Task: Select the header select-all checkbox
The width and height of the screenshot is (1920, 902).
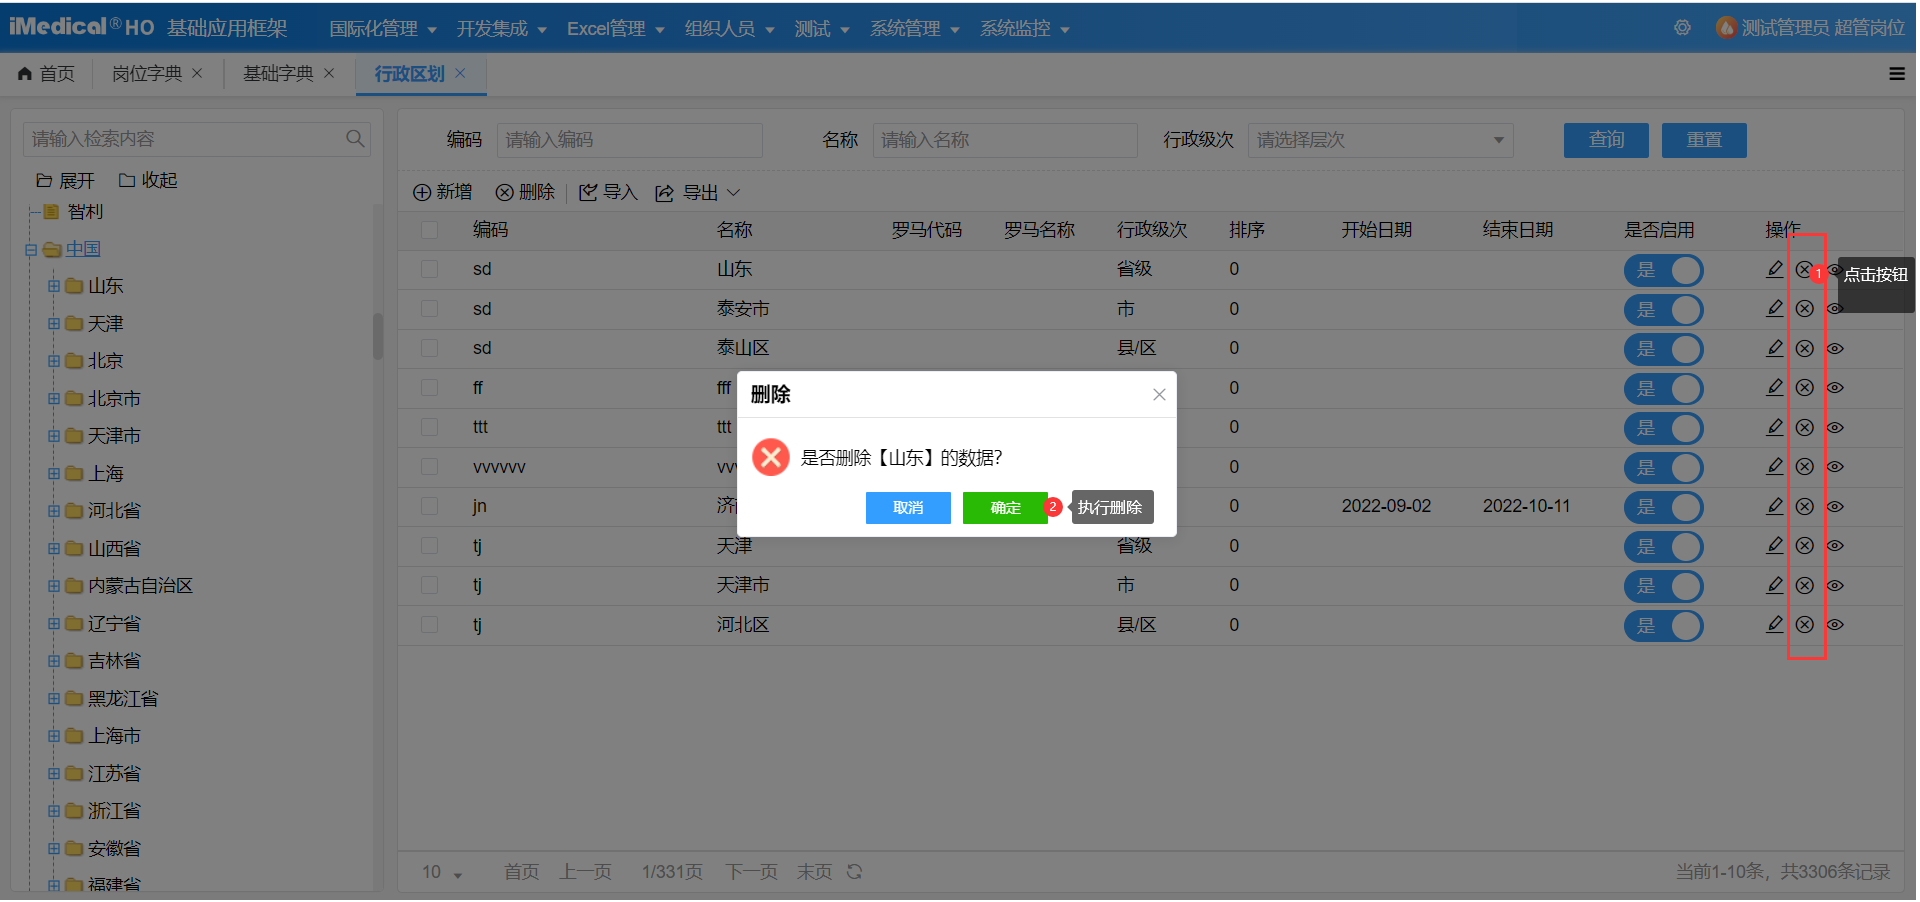Action: [x=430, y=229]
